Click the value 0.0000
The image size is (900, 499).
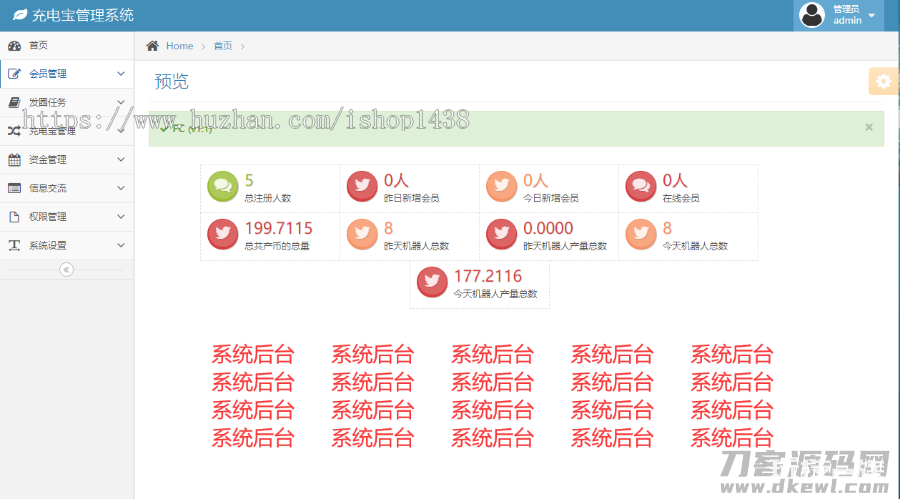548,228
